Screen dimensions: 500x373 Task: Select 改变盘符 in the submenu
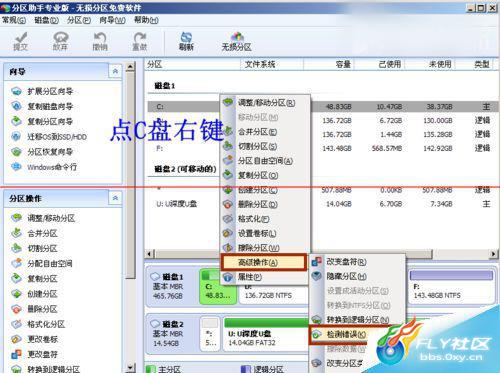[x=346, y=262]
